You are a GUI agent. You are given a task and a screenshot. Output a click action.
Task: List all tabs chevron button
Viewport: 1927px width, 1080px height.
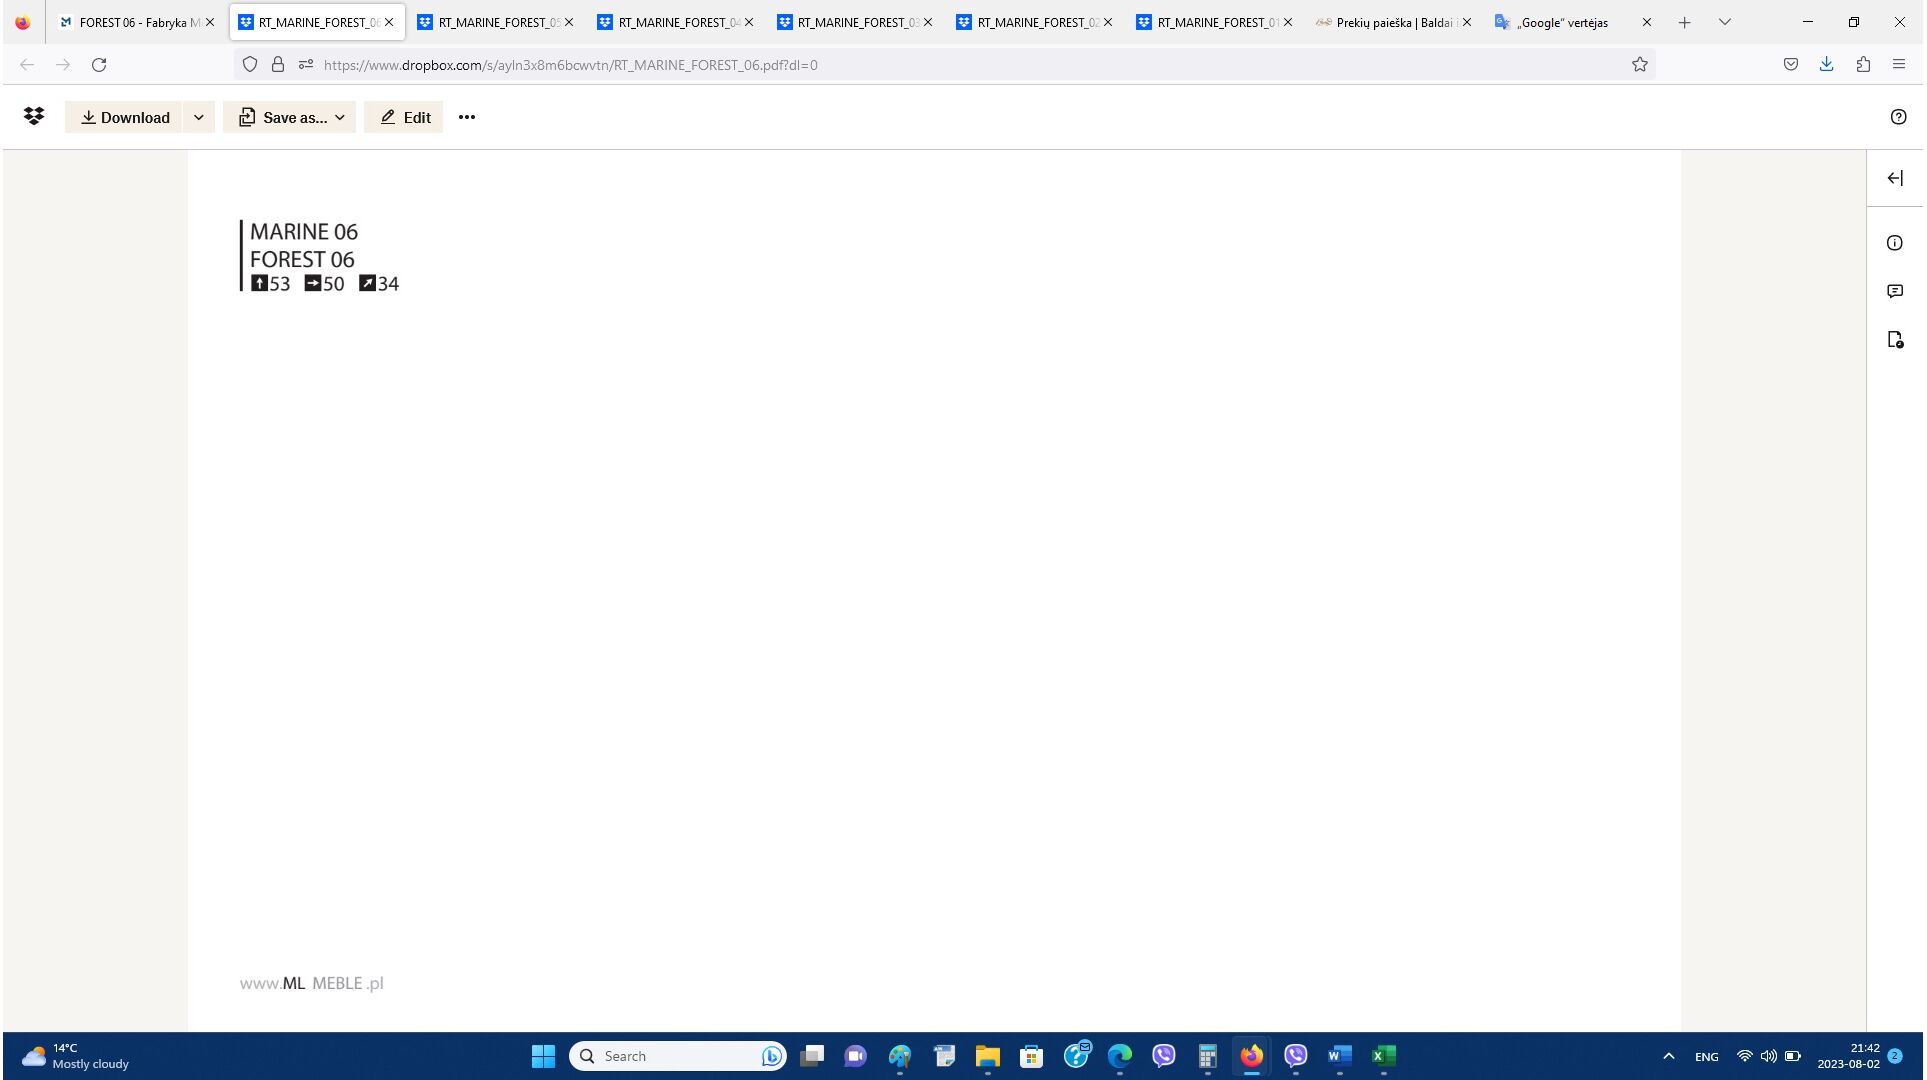pyautogui.click(x=1724, y=22)
